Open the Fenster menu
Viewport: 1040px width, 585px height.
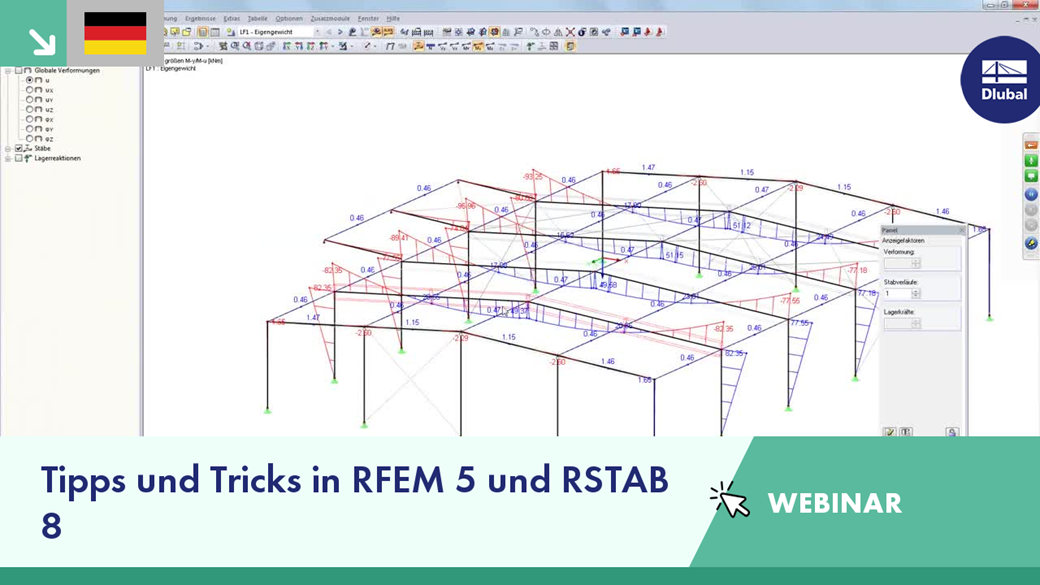(368, 19)
